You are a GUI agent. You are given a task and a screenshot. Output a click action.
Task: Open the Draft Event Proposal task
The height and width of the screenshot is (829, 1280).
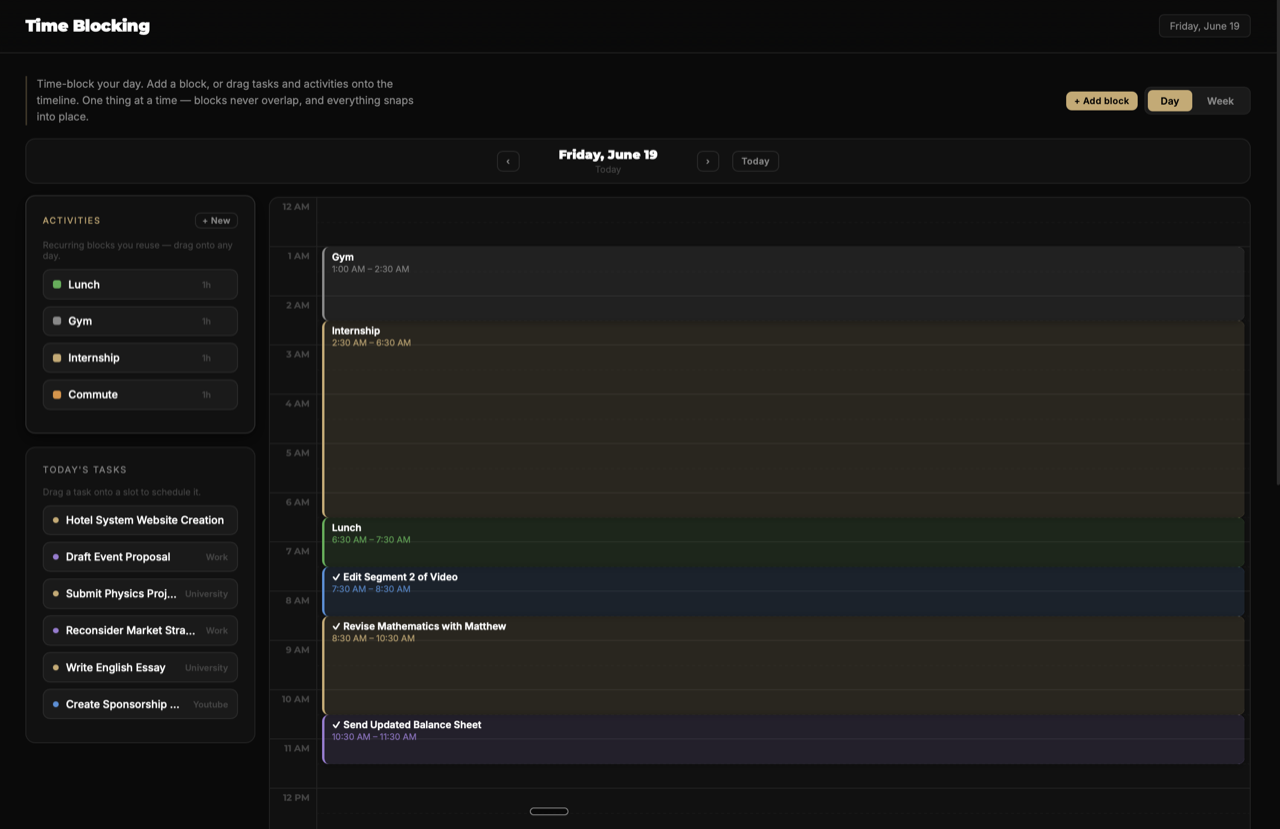click(x=140, y=557)
